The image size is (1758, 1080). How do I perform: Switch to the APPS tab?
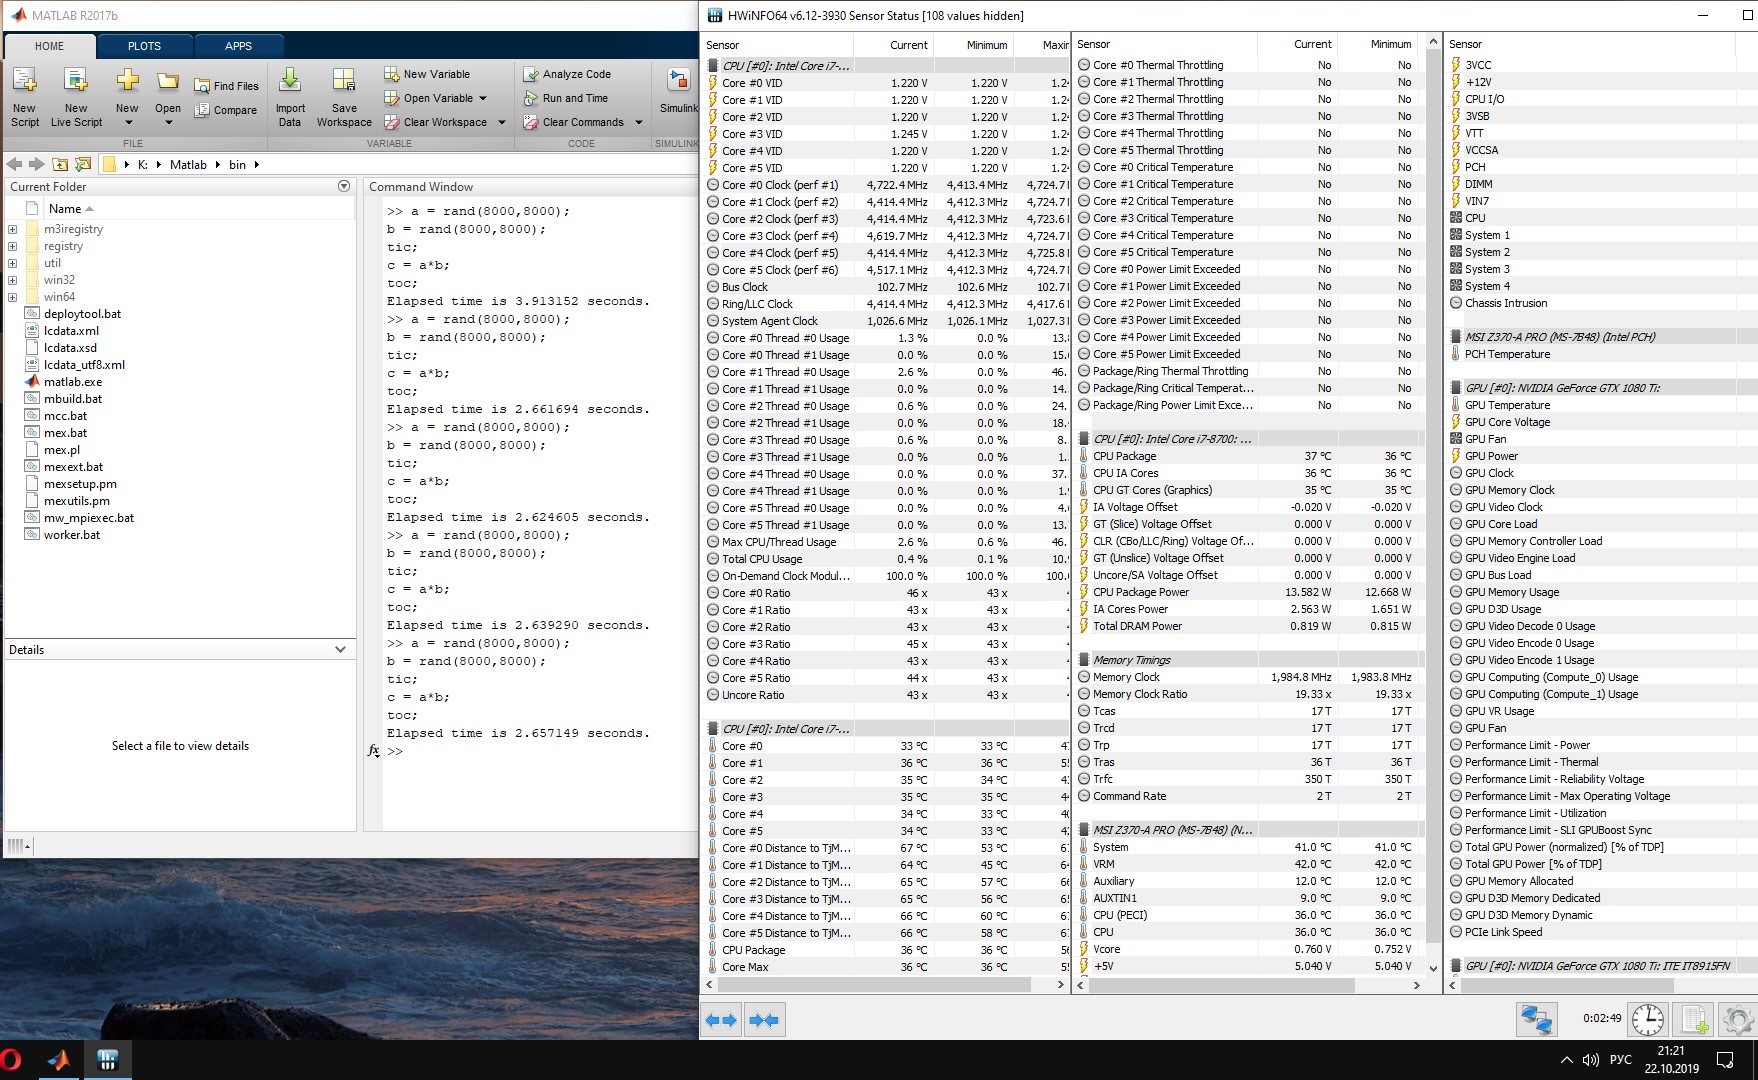pos(238,46)
